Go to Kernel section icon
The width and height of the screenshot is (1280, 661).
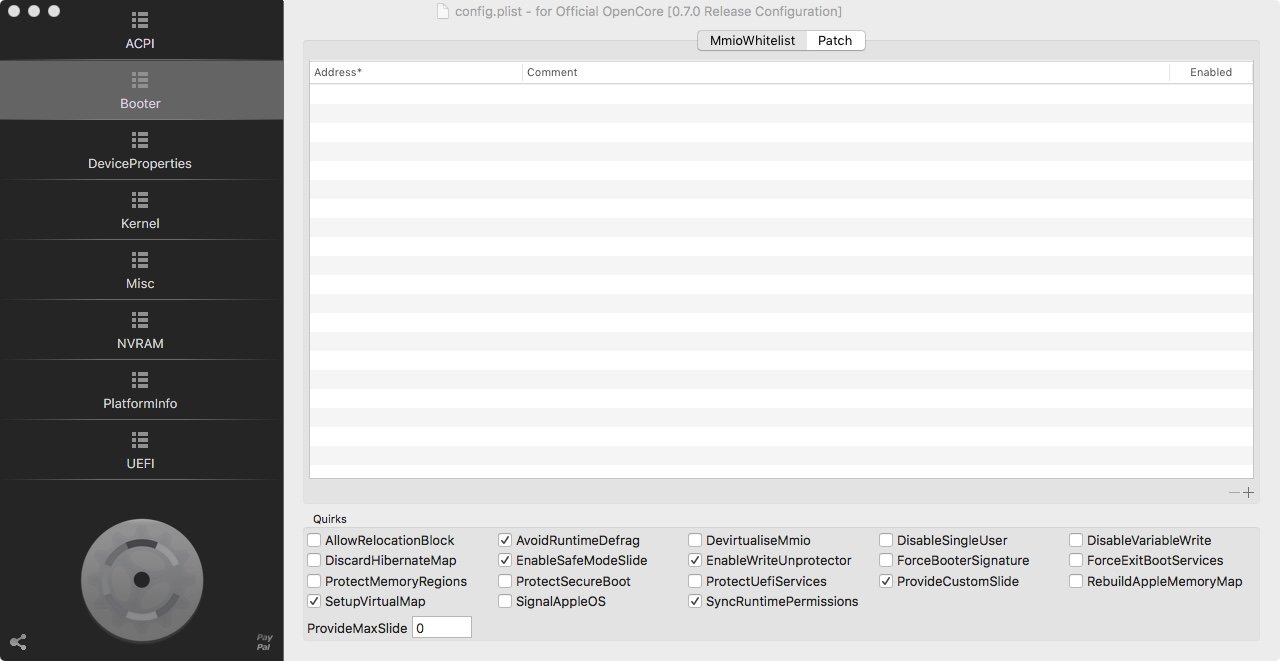[140, 200]
